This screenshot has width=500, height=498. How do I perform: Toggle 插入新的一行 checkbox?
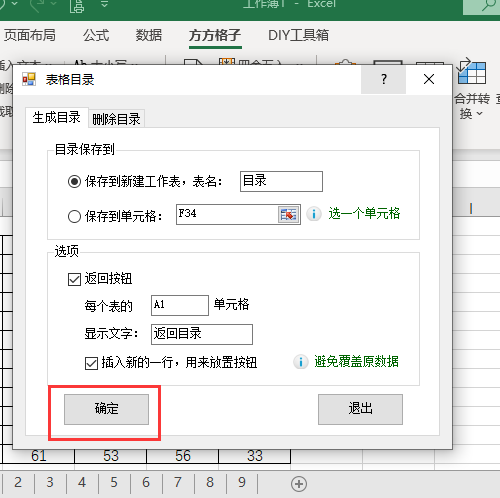click(x=91, y=363)
